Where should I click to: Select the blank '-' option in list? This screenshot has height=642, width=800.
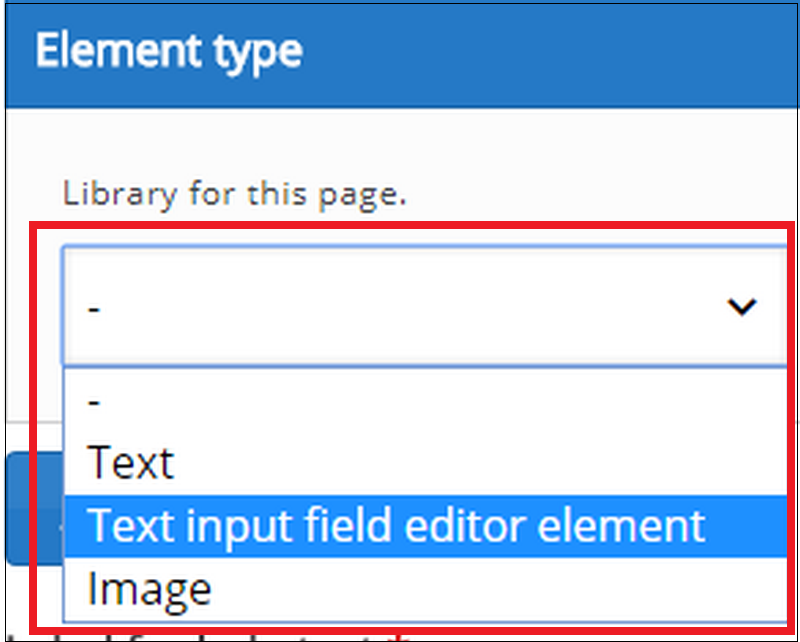(x=426, y=402)
